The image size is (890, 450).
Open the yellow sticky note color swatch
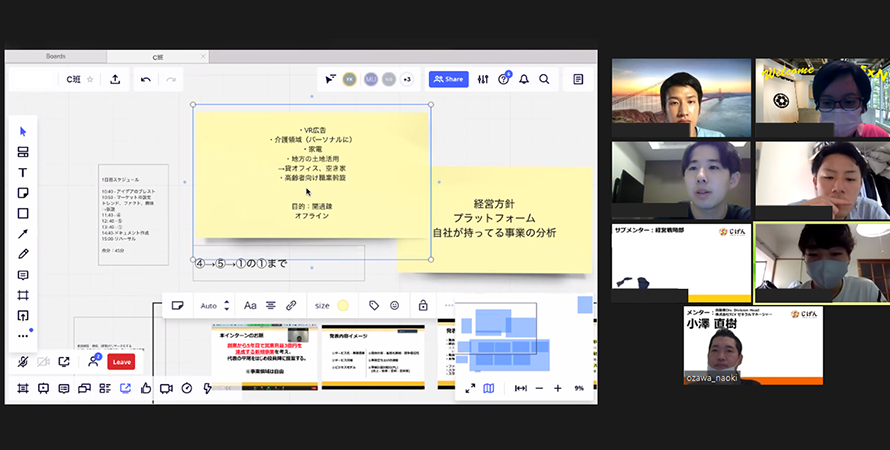pyautogui.click(x=343, y=305)
